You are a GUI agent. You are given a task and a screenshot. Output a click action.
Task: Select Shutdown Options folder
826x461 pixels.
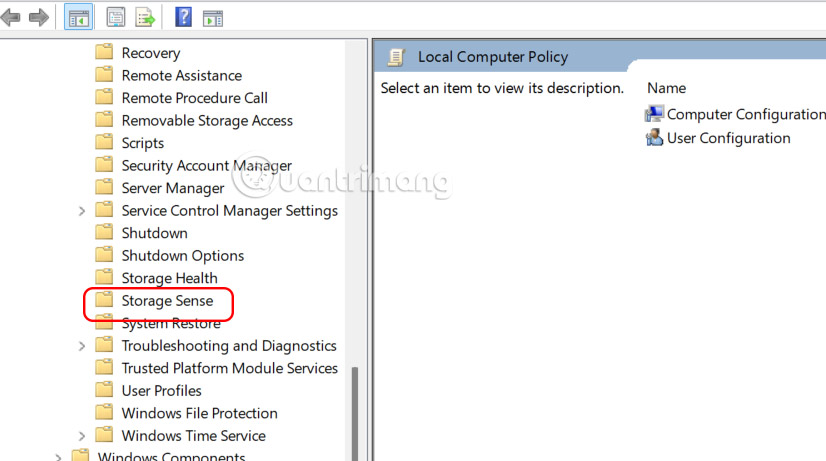coord(183,256)
